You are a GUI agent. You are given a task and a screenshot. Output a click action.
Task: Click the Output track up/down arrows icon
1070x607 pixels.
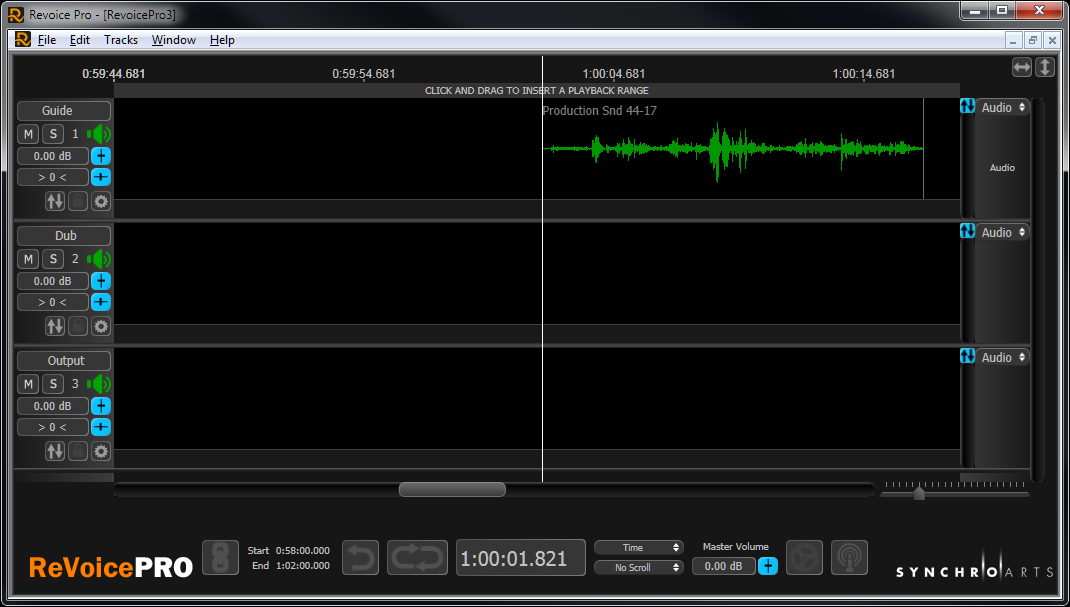(x=55, y=451)
